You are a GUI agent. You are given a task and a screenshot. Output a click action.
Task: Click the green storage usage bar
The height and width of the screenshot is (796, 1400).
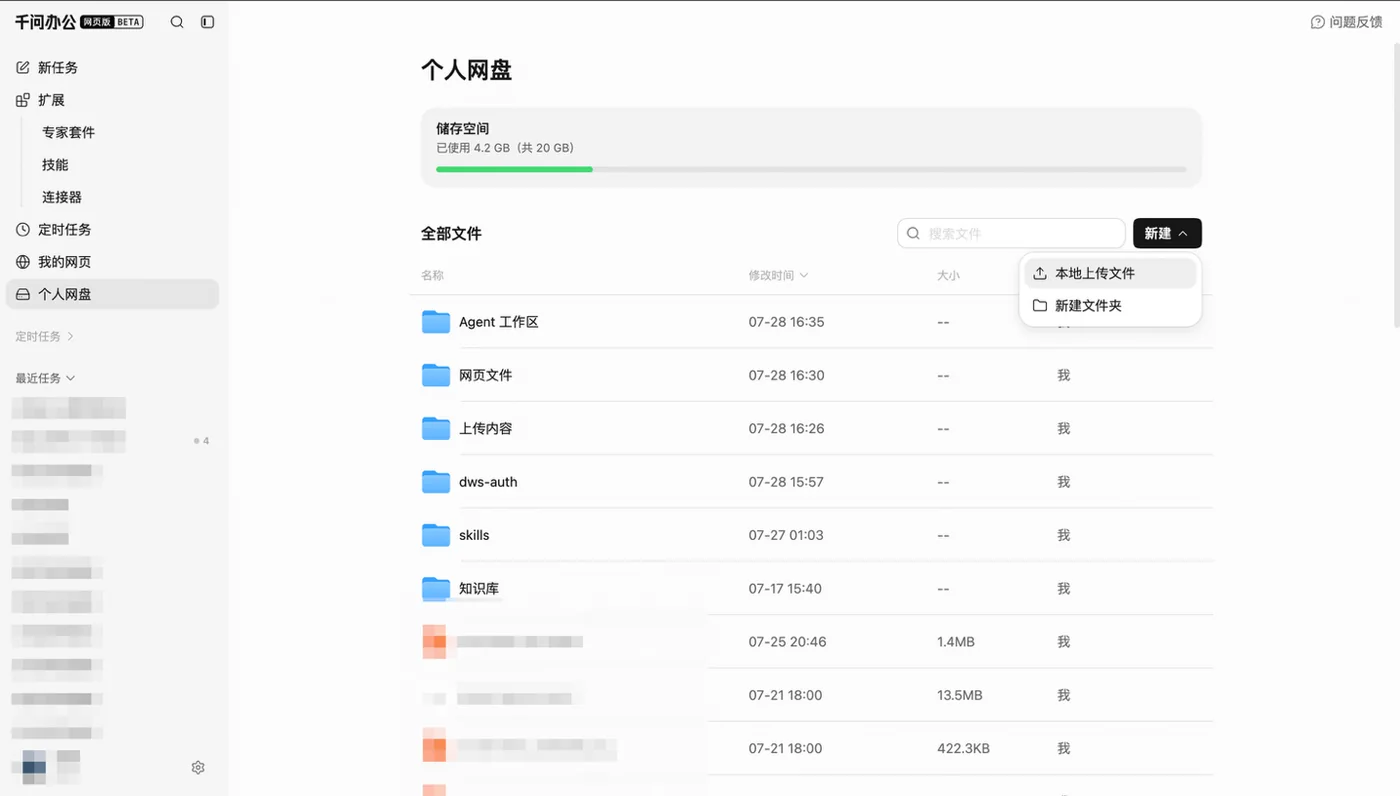click(x=514, y=169)
